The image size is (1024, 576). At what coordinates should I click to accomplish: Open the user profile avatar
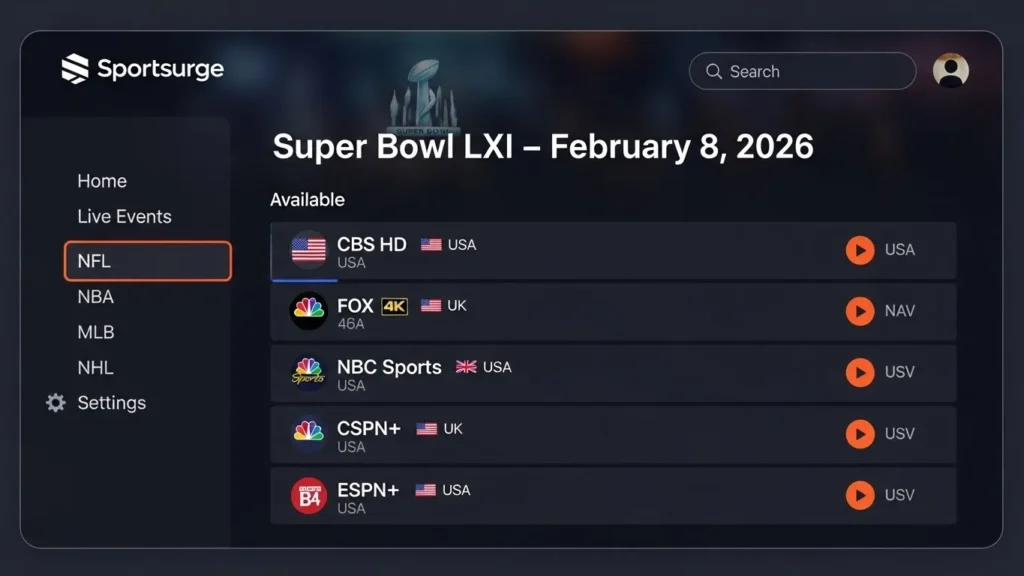coord(950,70)
